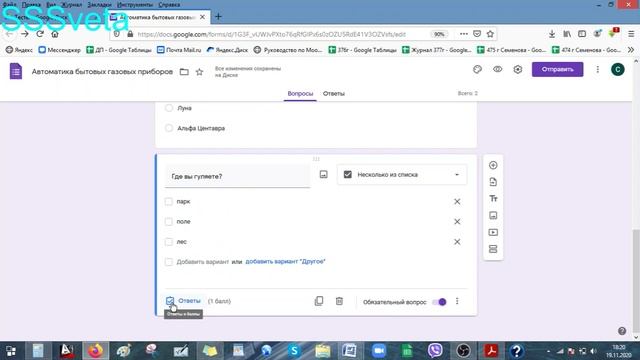The image size is (640, 360).
Task: Open the theme customization palette
Action: coord(477,69)
